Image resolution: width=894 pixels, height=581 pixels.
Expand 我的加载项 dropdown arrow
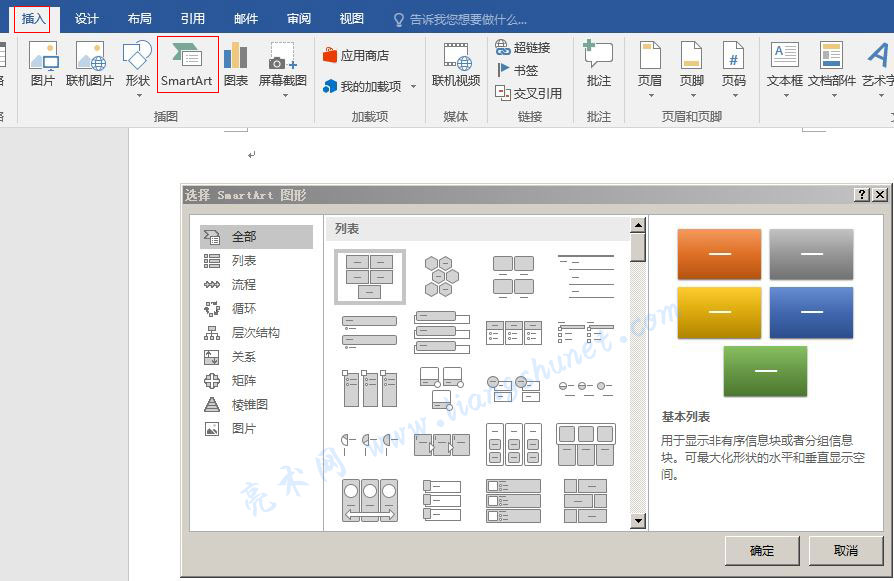click(x=413, y=87)
